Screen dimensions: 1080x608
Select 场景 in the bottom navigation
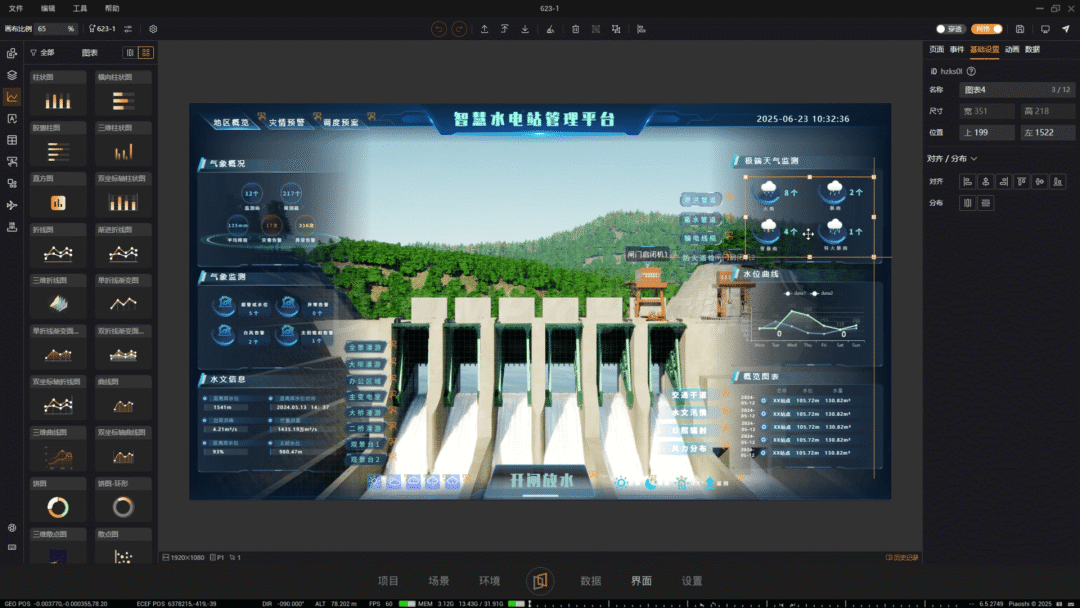pyautogui.click(x=439, y=581)
